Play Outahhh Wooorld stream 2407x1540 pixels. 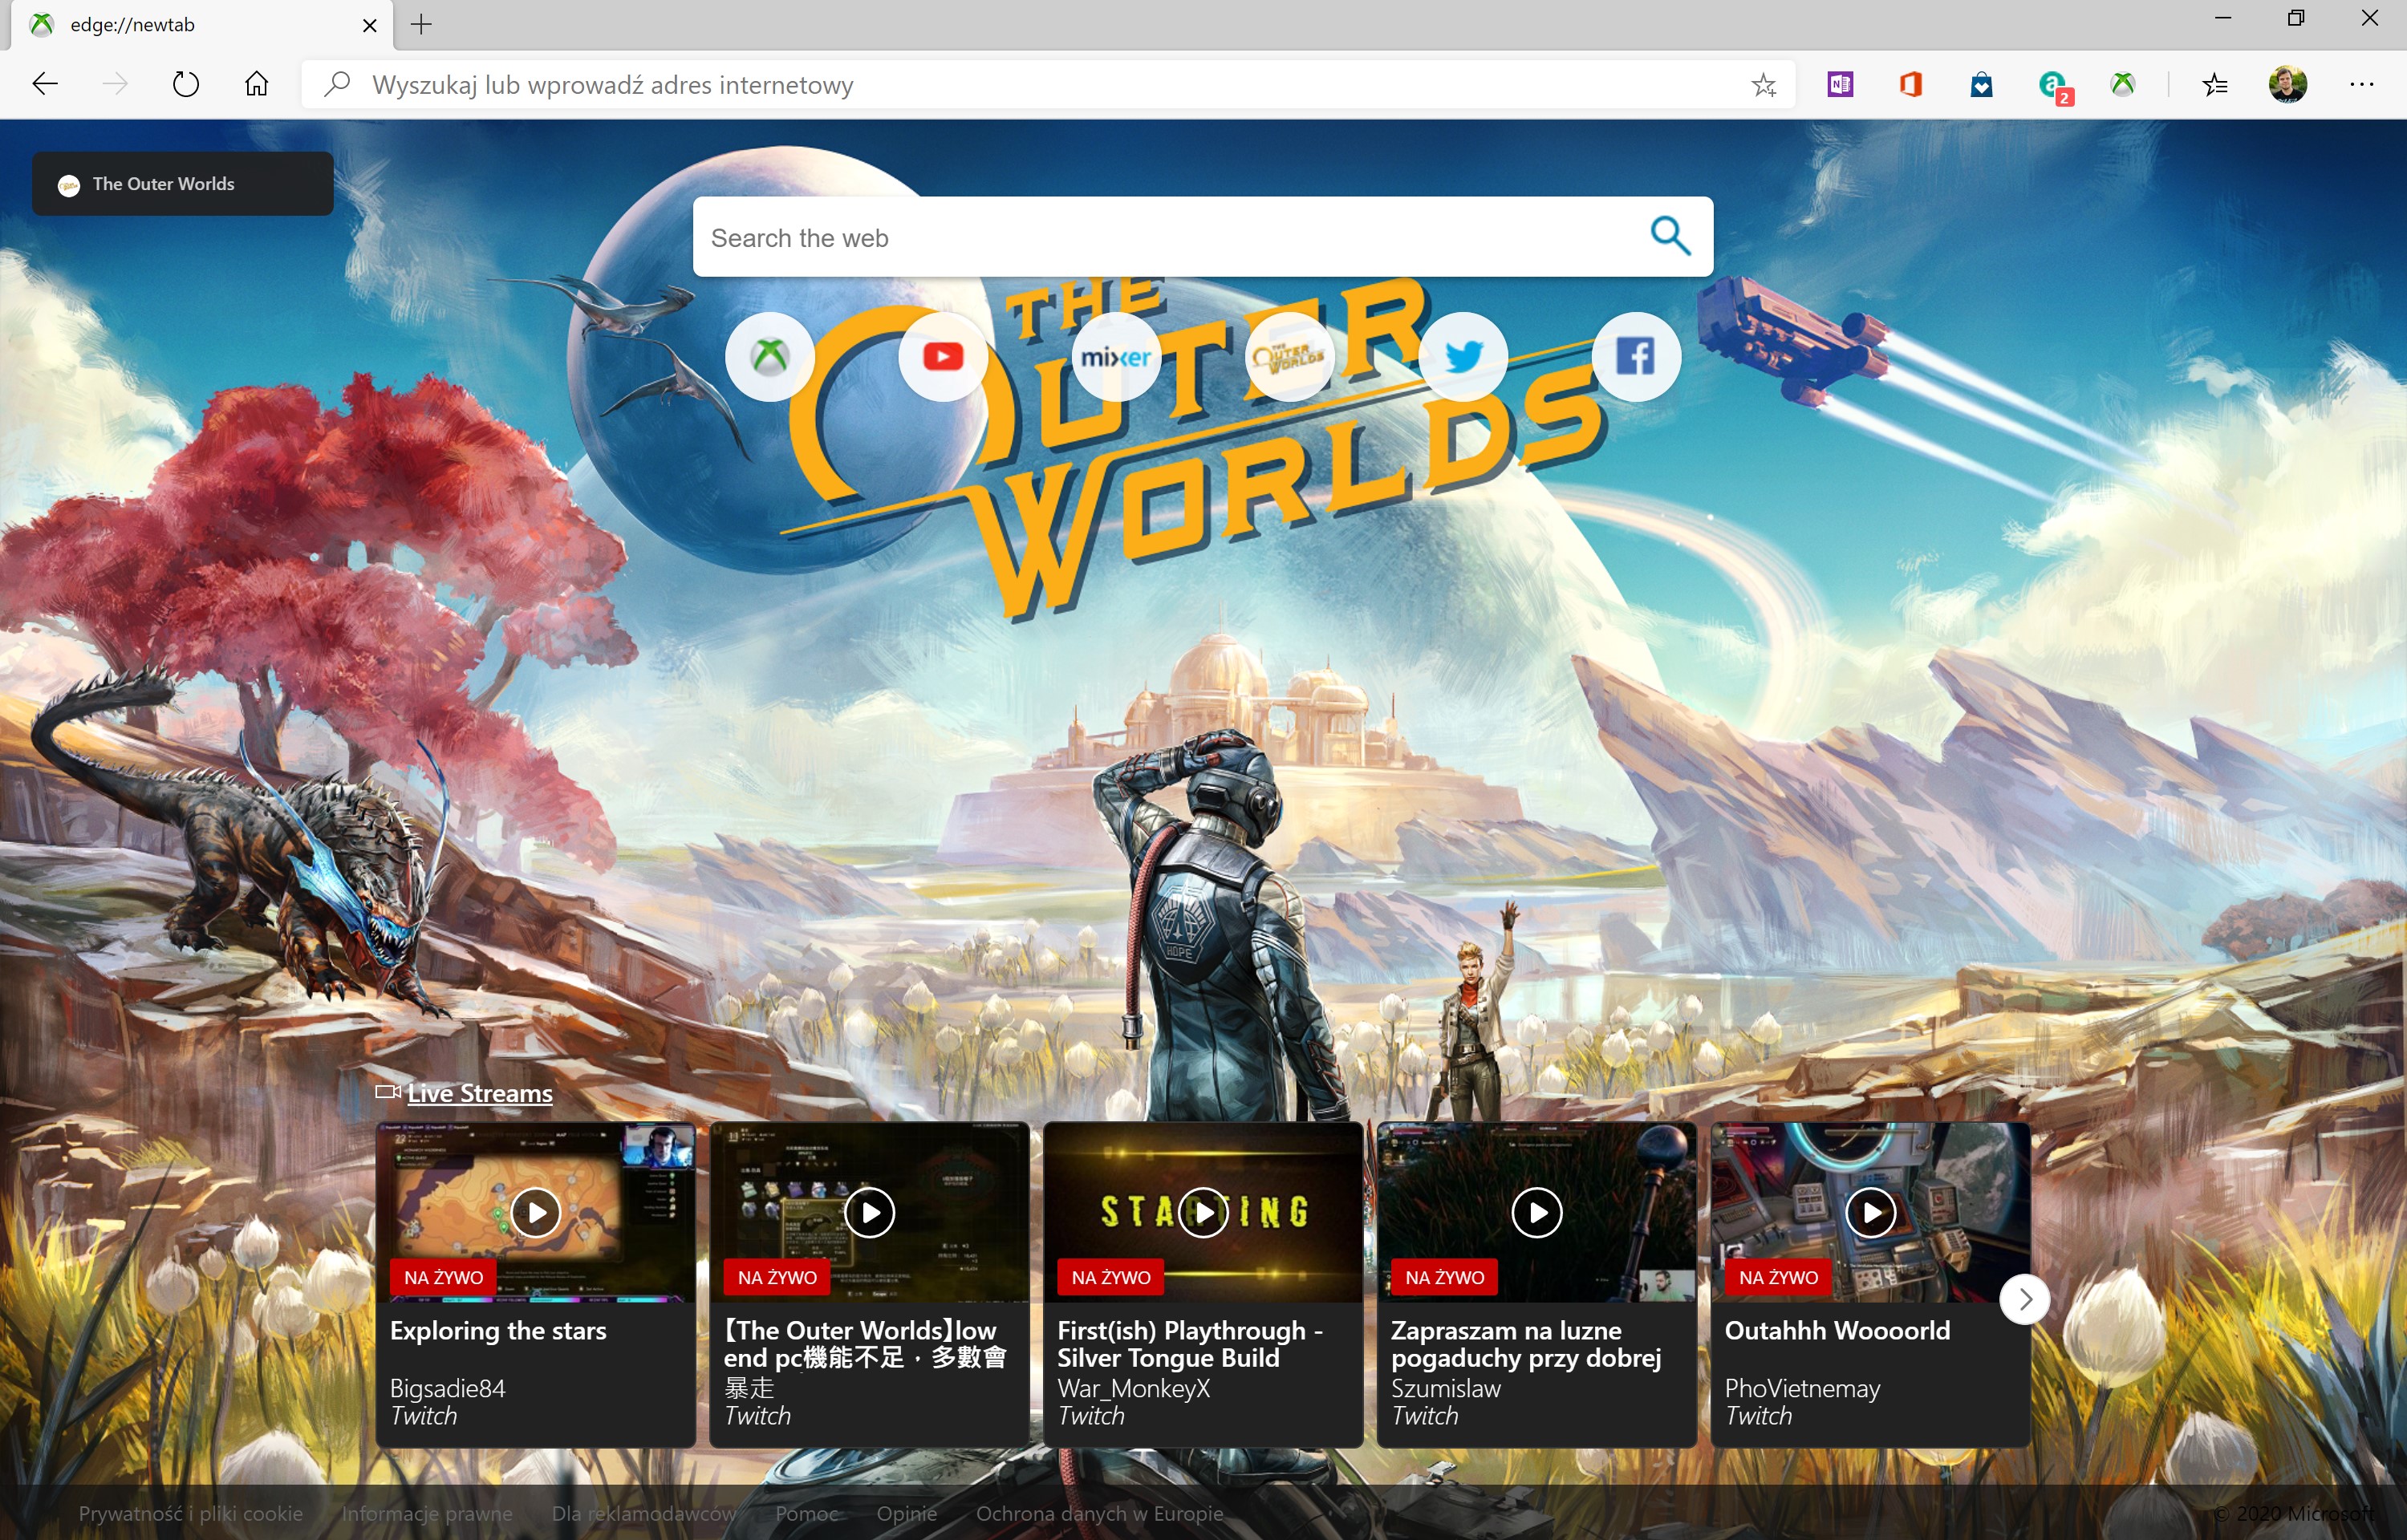1871,1213
